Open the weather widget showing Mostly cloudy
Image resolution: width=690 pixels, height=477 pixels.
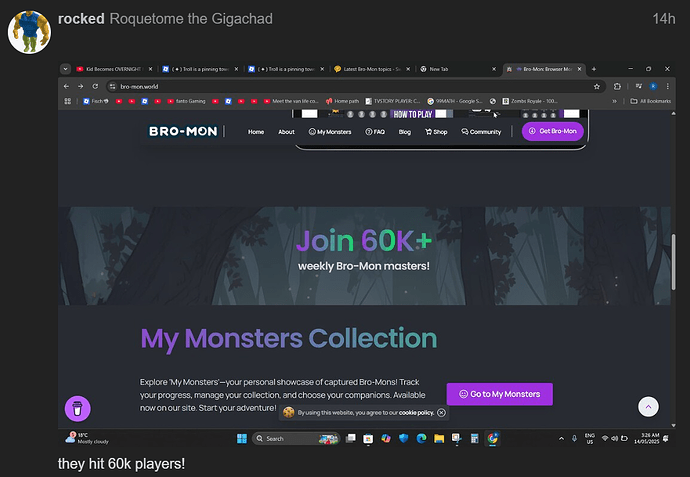pyautogui.click(x=87, y=438)
